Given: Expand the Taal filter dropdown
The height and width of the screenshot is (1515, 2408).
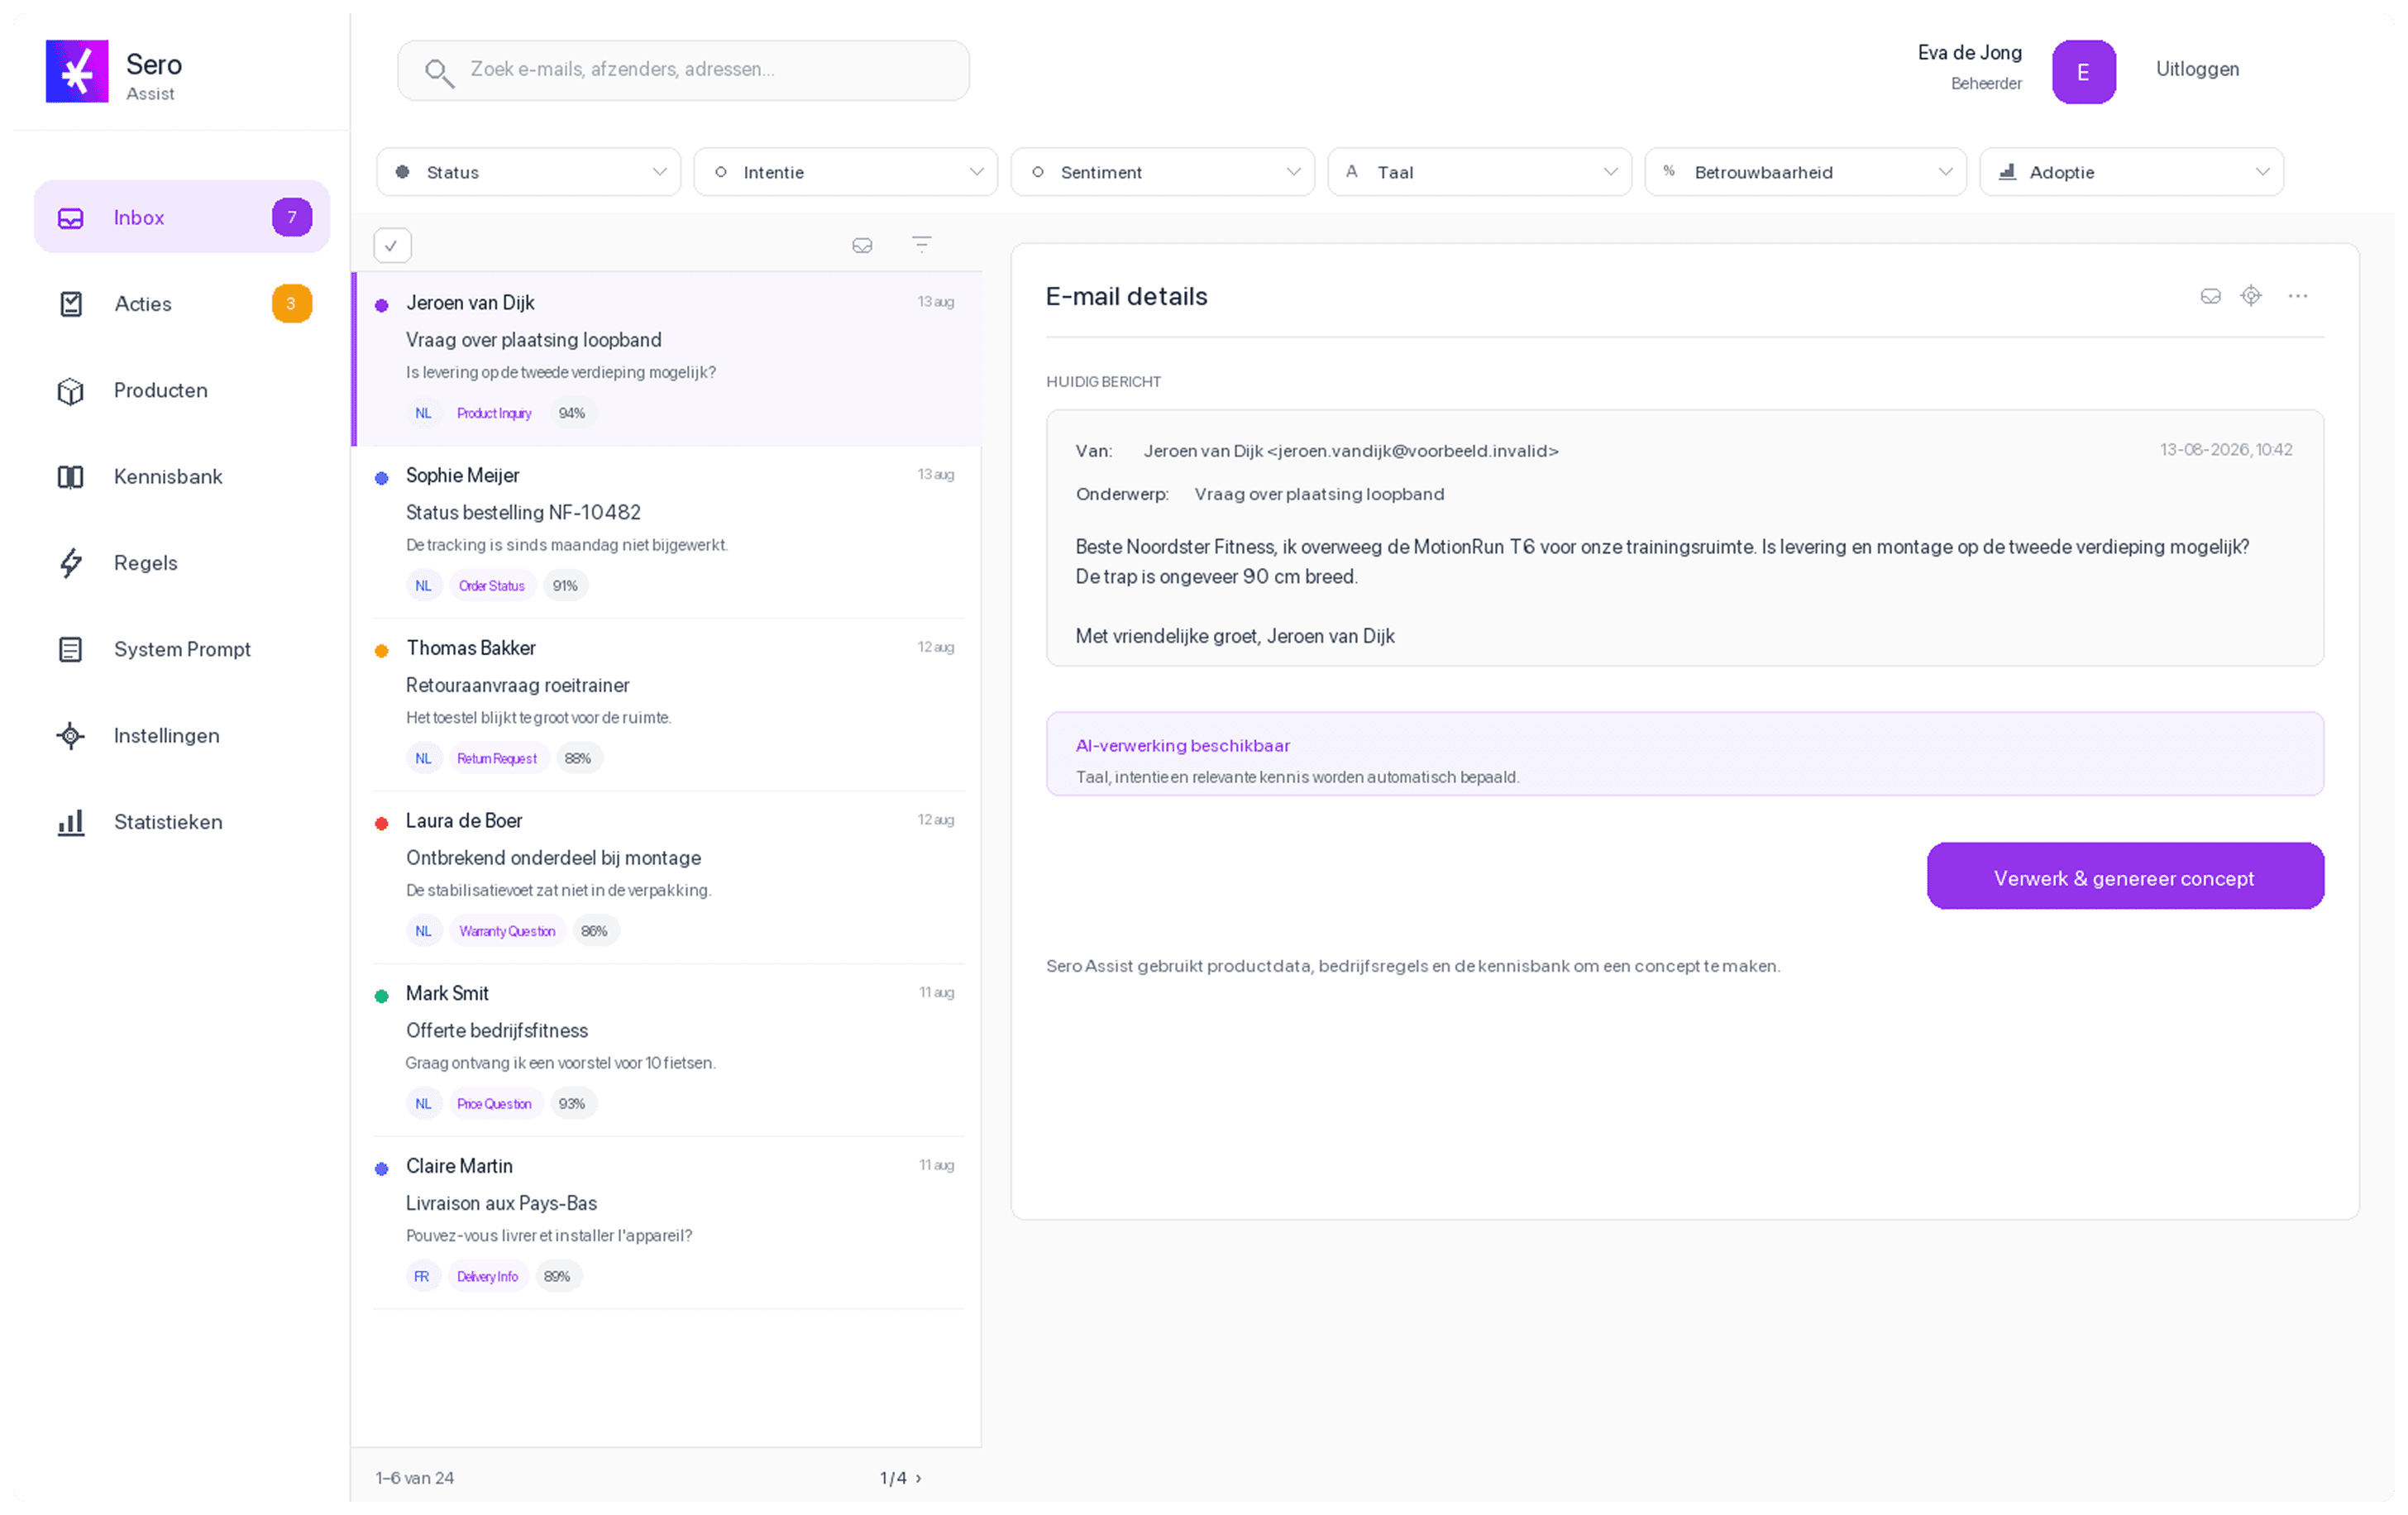Looking at the screenshot, I should (x=1480, y=172).
